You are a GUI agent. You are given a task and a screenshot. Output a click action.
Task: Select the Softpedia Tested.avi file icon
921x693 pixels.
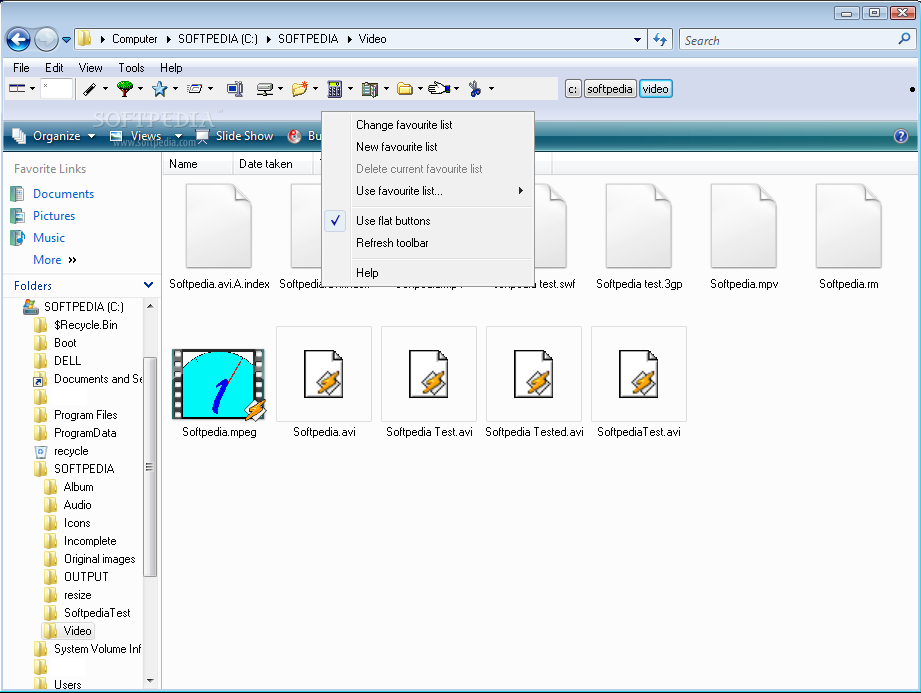coord(534,375)
